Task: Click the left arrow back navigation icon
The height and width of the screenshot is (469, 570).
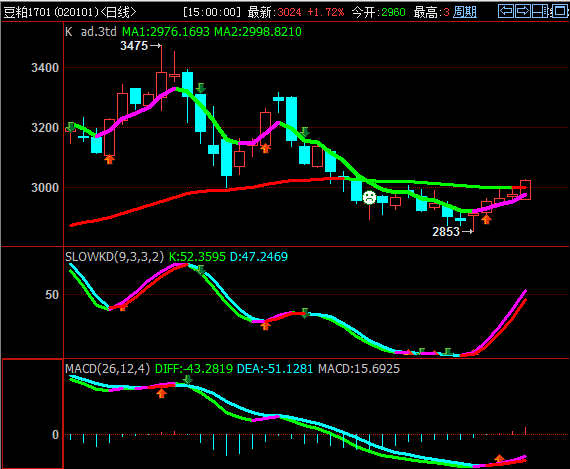Action: coord(506,11)
